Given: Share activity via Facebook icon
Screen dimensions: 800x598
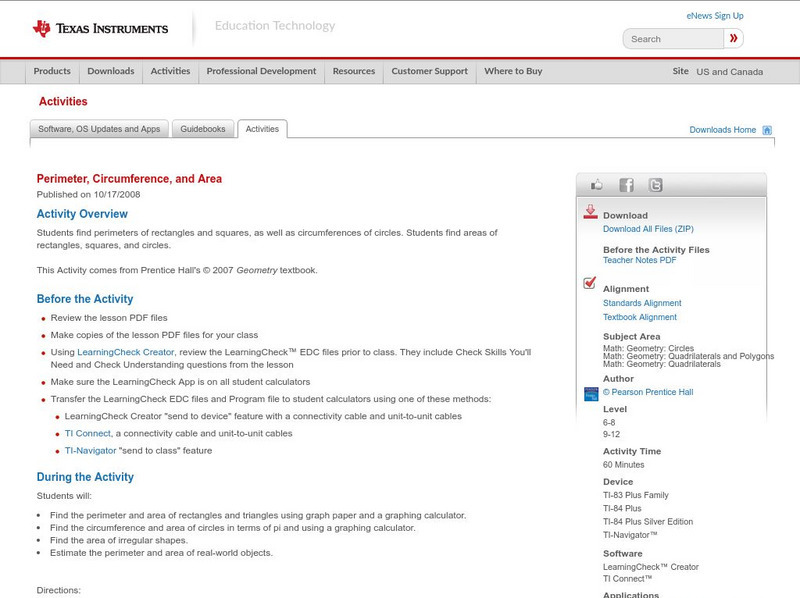Looking at the screenshot, I should (626, 185).
